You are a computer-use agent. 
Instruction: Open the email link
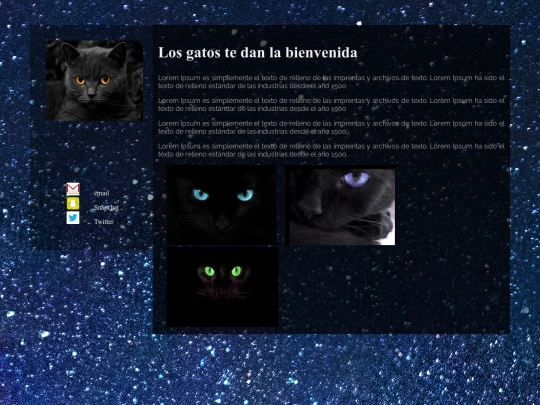pyautogui.click(x=101, y=193)
